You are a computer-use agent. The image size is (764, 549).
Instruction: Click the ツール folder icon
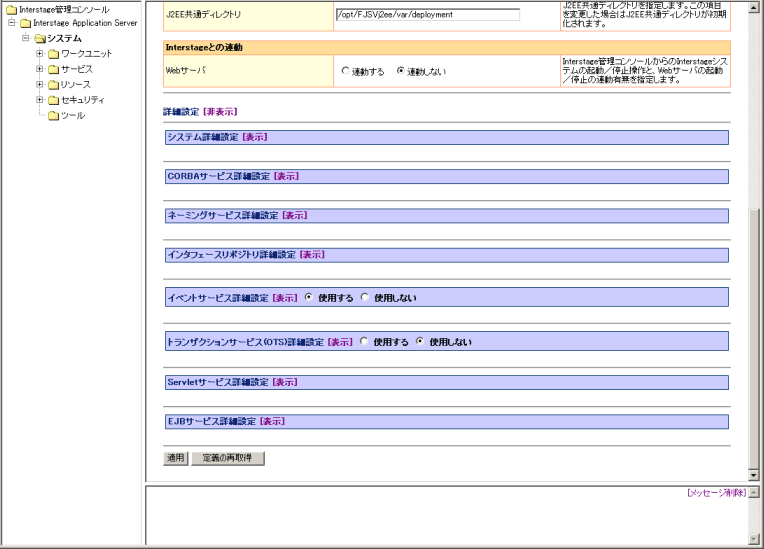tap(53, 116)
